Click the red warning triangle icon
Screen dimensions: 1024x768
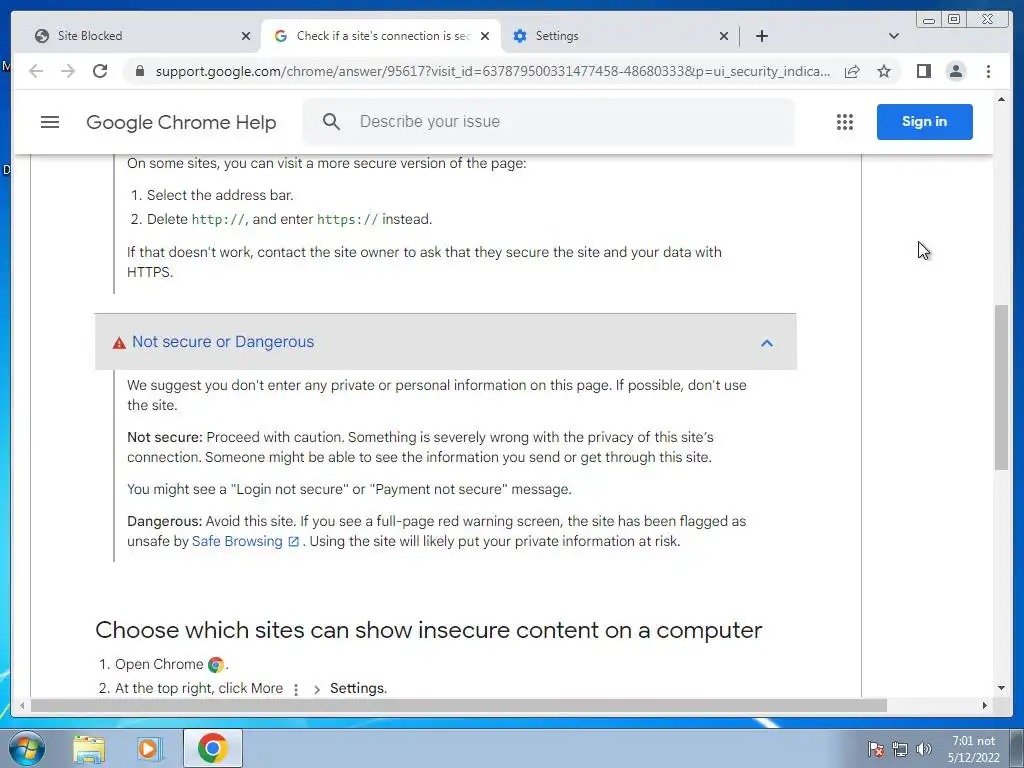point(119,343)
